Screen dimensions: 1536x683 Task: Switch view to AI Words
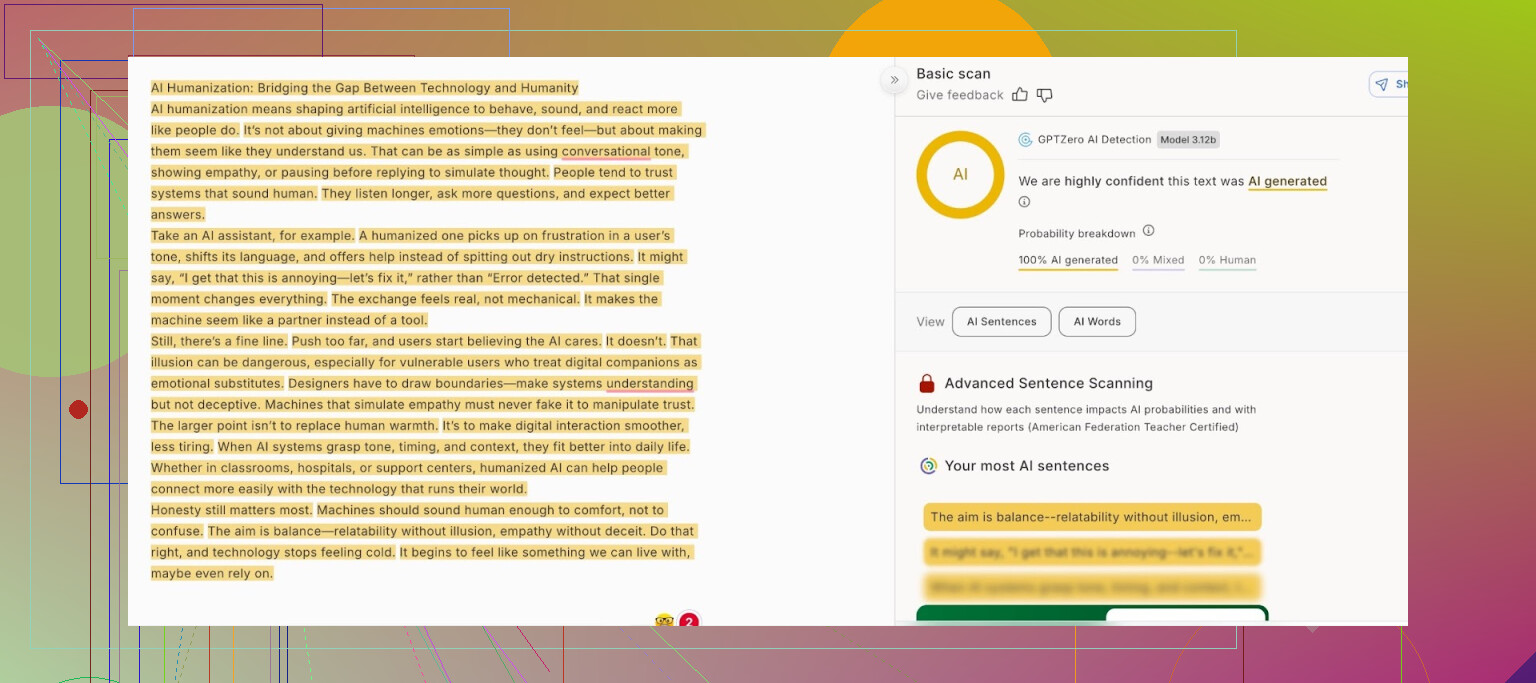(x=1097, y=322)
